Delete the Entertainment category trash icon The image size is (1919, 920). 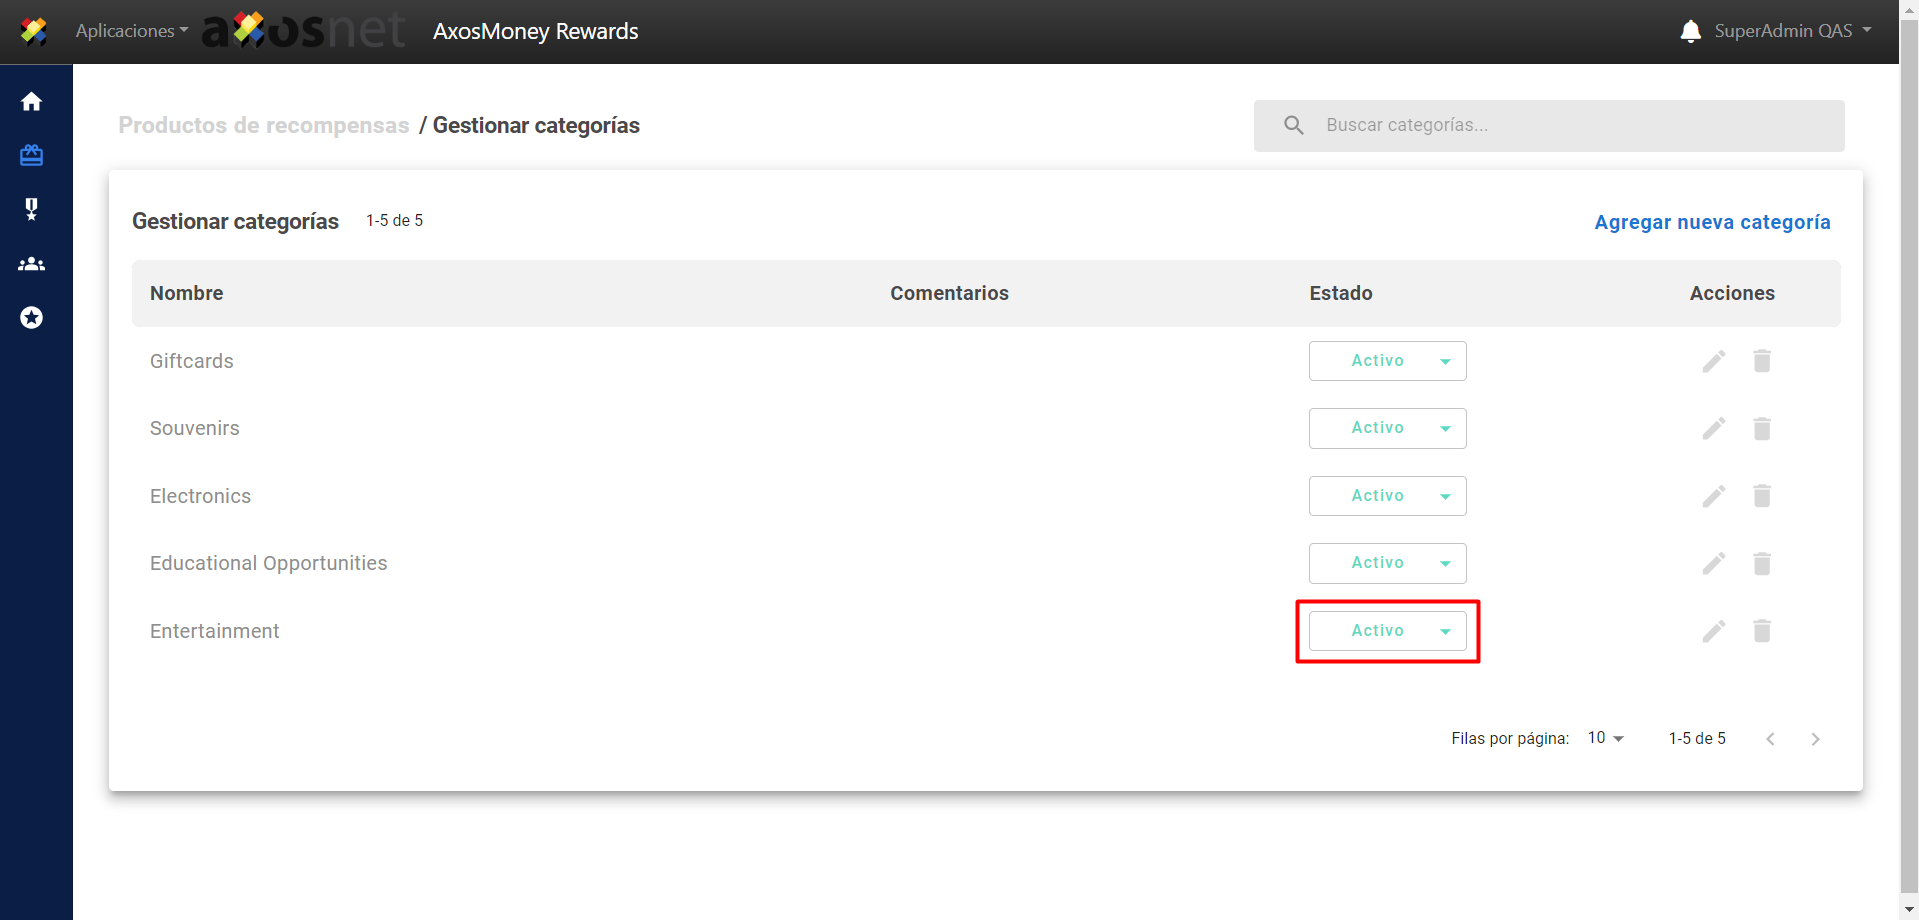pyautogui.click(x=1762, y=631)
